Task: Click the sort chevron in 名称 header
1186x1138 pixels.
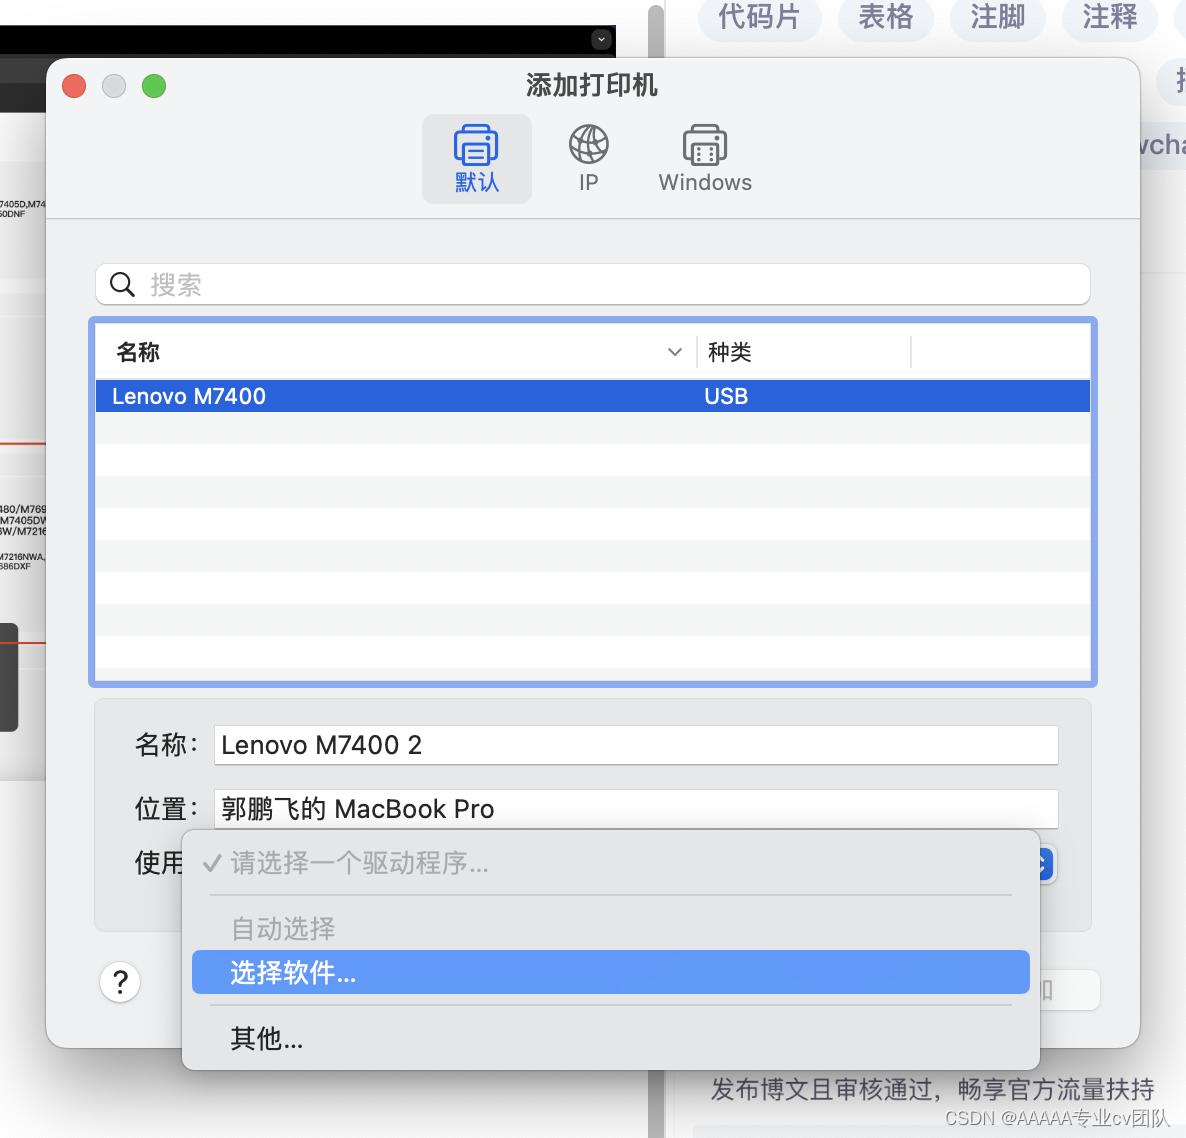Action: pyautogui.click(x=675, y=352)
